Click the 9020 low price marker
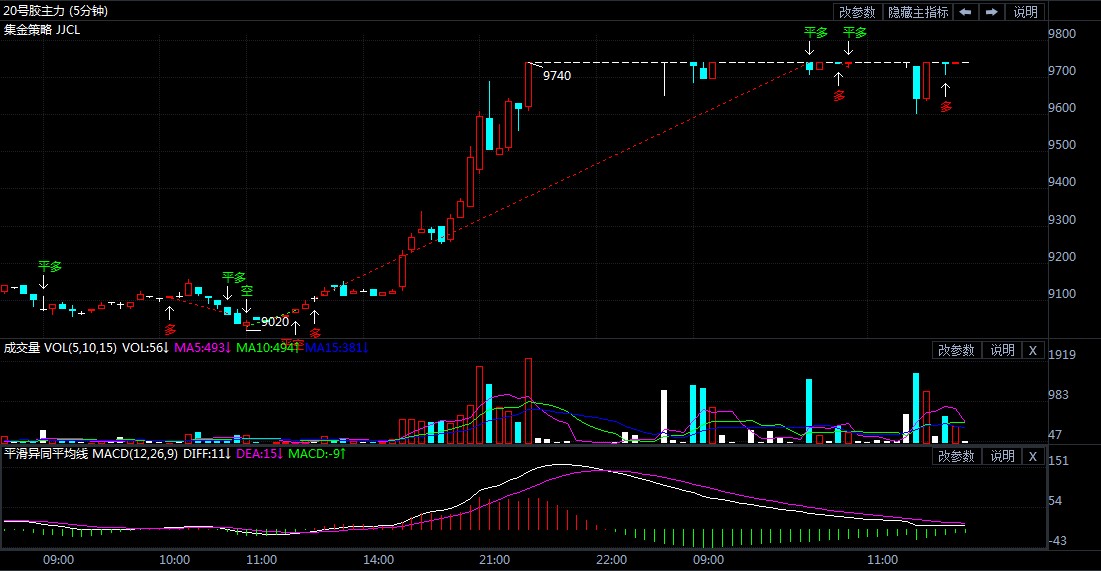The height and width of the screenshot is (571, 1101). click(x=274, y=322)
